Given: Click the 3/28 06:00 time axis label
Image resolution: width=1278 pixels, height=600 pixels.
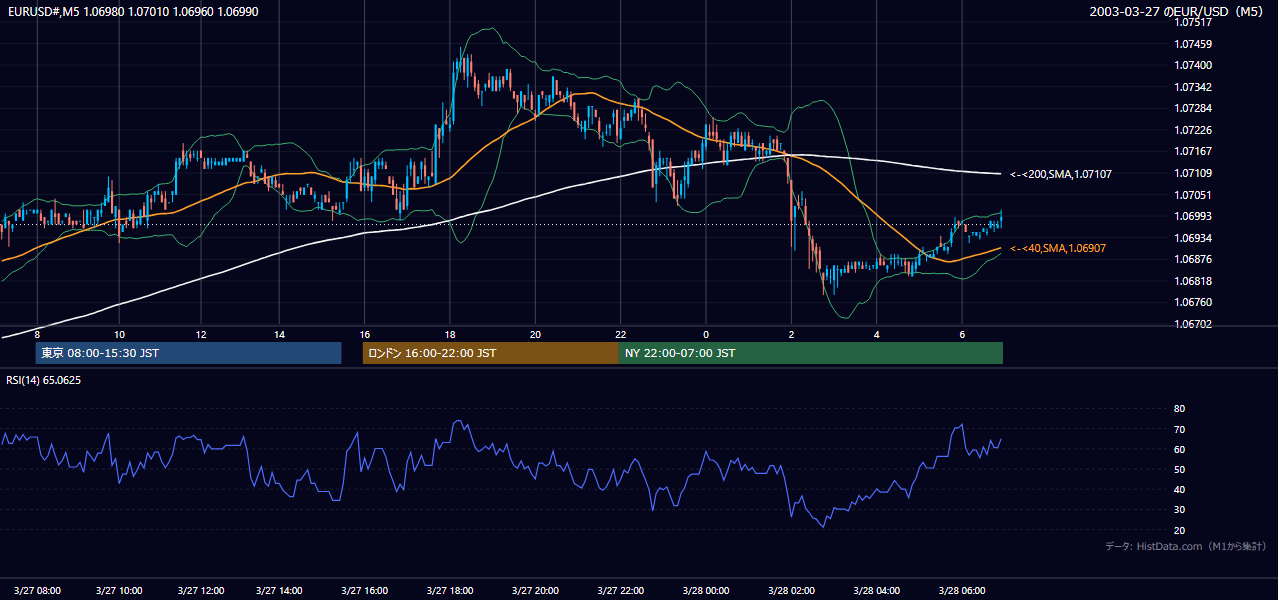Looking at the screenshot, I should pyautogui.click(x=962, y=590).
